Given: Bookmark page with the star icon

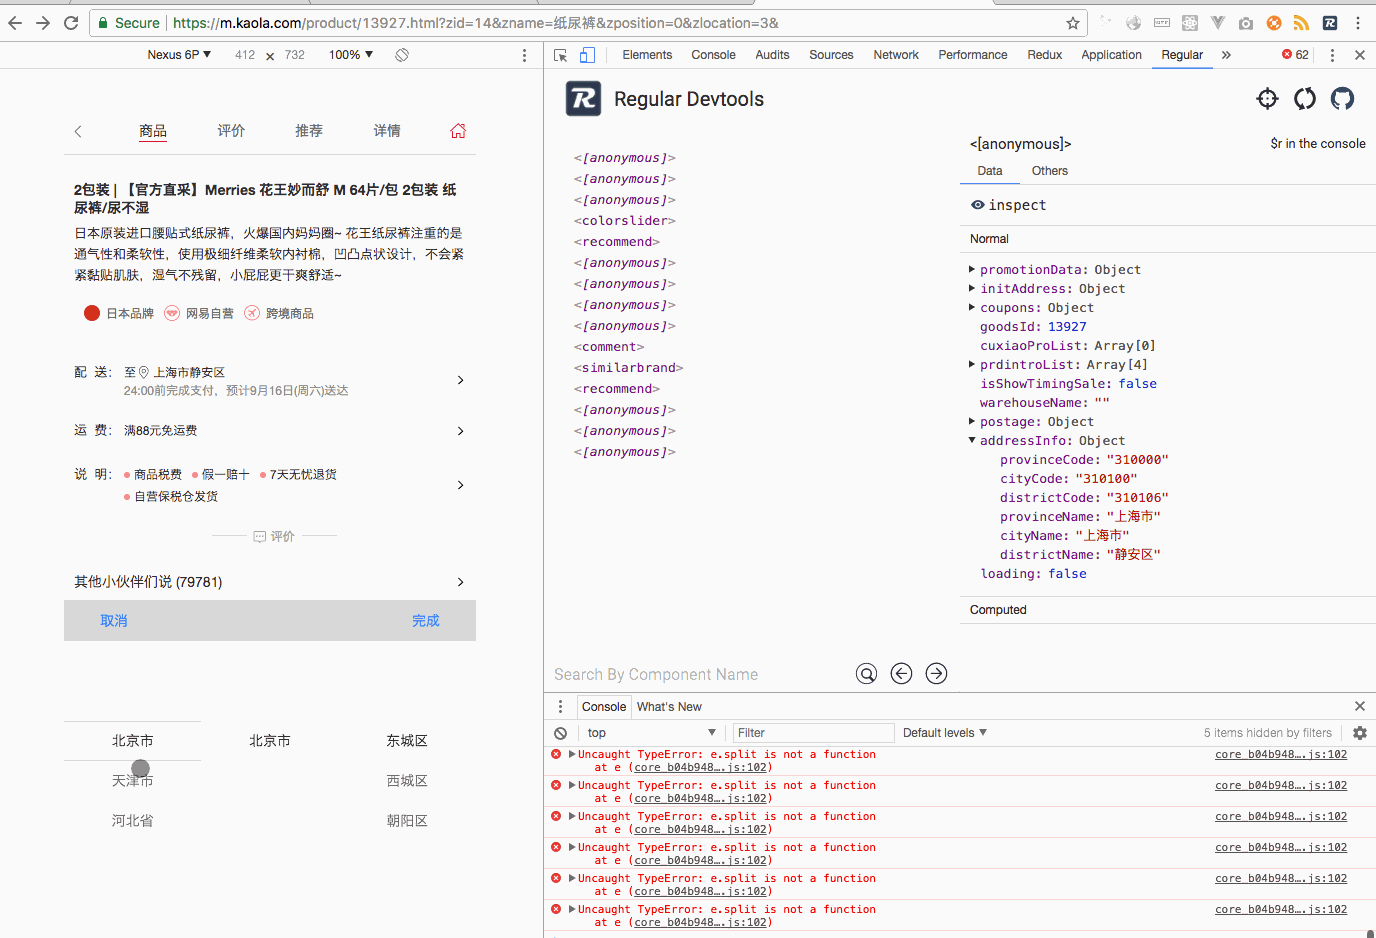Looking at the screenshot, I should [x=1073, y=23].
